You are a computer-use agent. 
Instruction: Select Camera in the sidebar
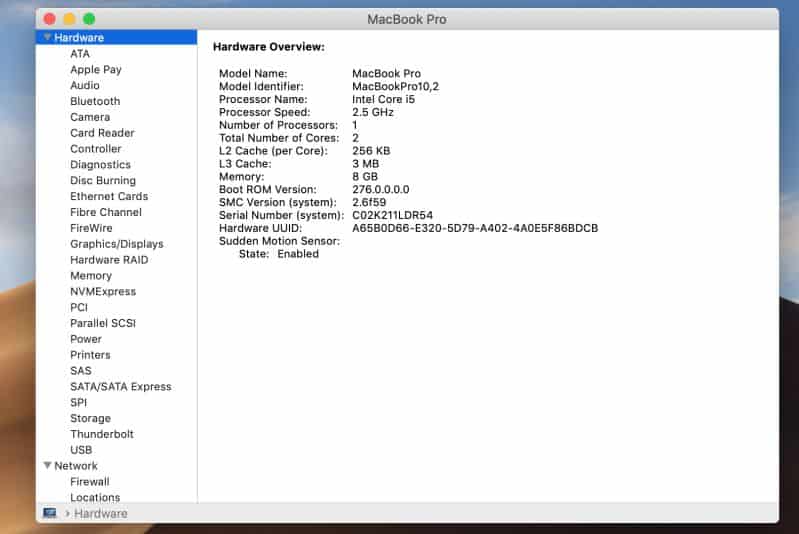[90, 117]
